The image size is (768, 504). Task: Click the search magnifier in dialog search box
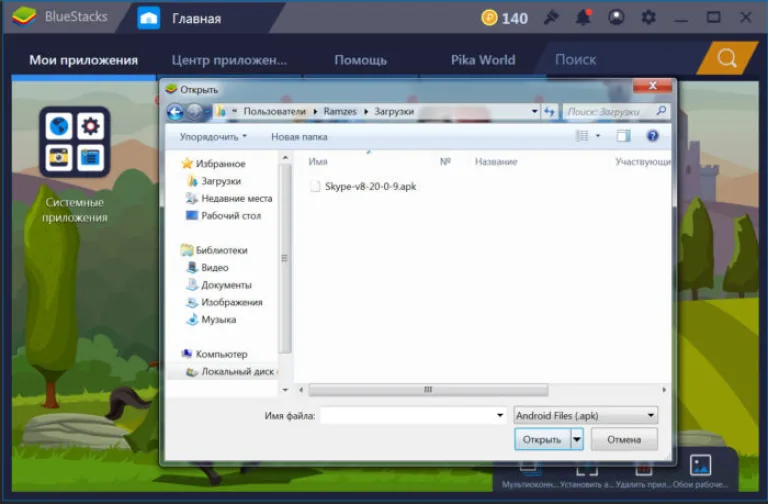coord(661,111)
